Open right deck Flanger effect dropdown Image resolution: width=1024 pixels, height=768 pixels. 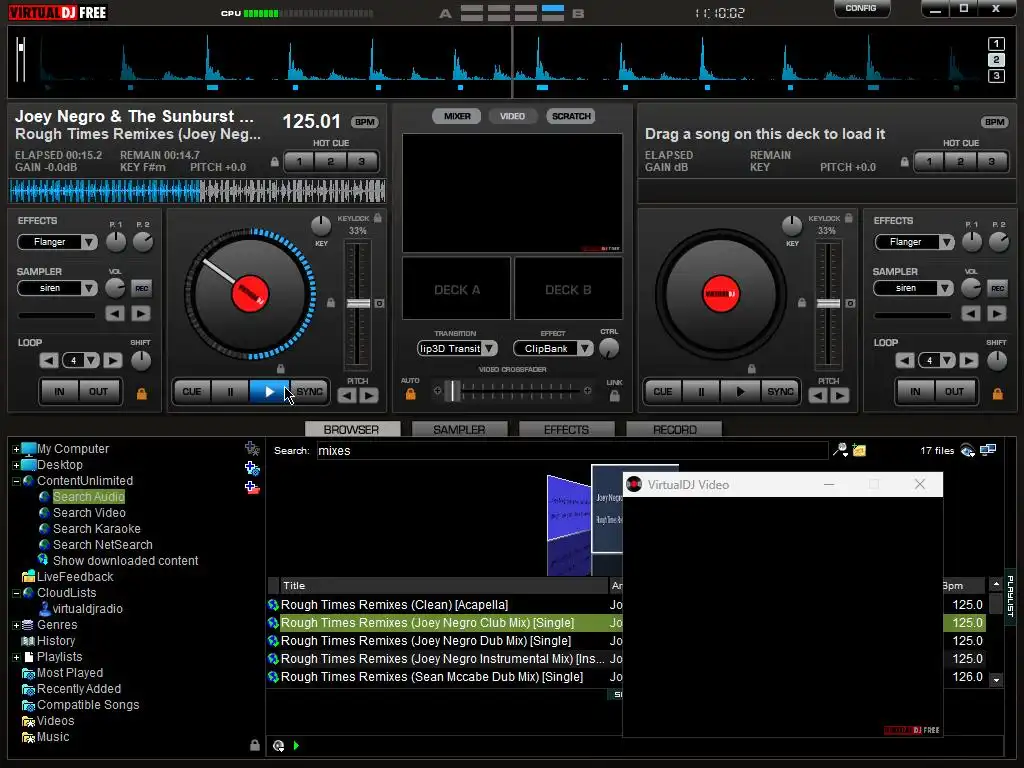click(x=946, y=242)
